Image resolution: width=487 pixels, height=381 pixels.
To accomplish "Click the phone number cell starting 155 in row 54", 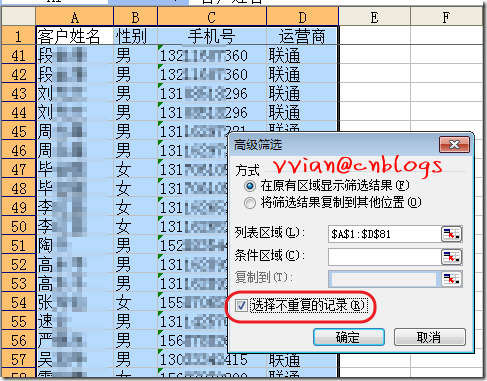I will point(192,302).
